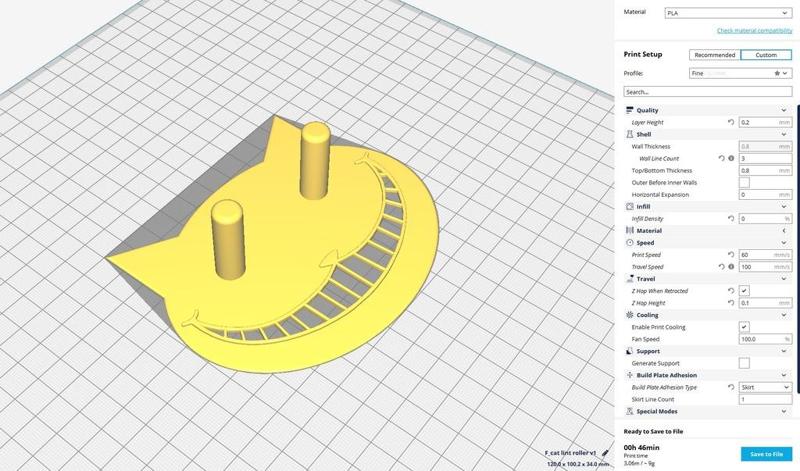Expand the Special Modes section chevron
This screenshot has height=471, width=800.
(784, 411)
